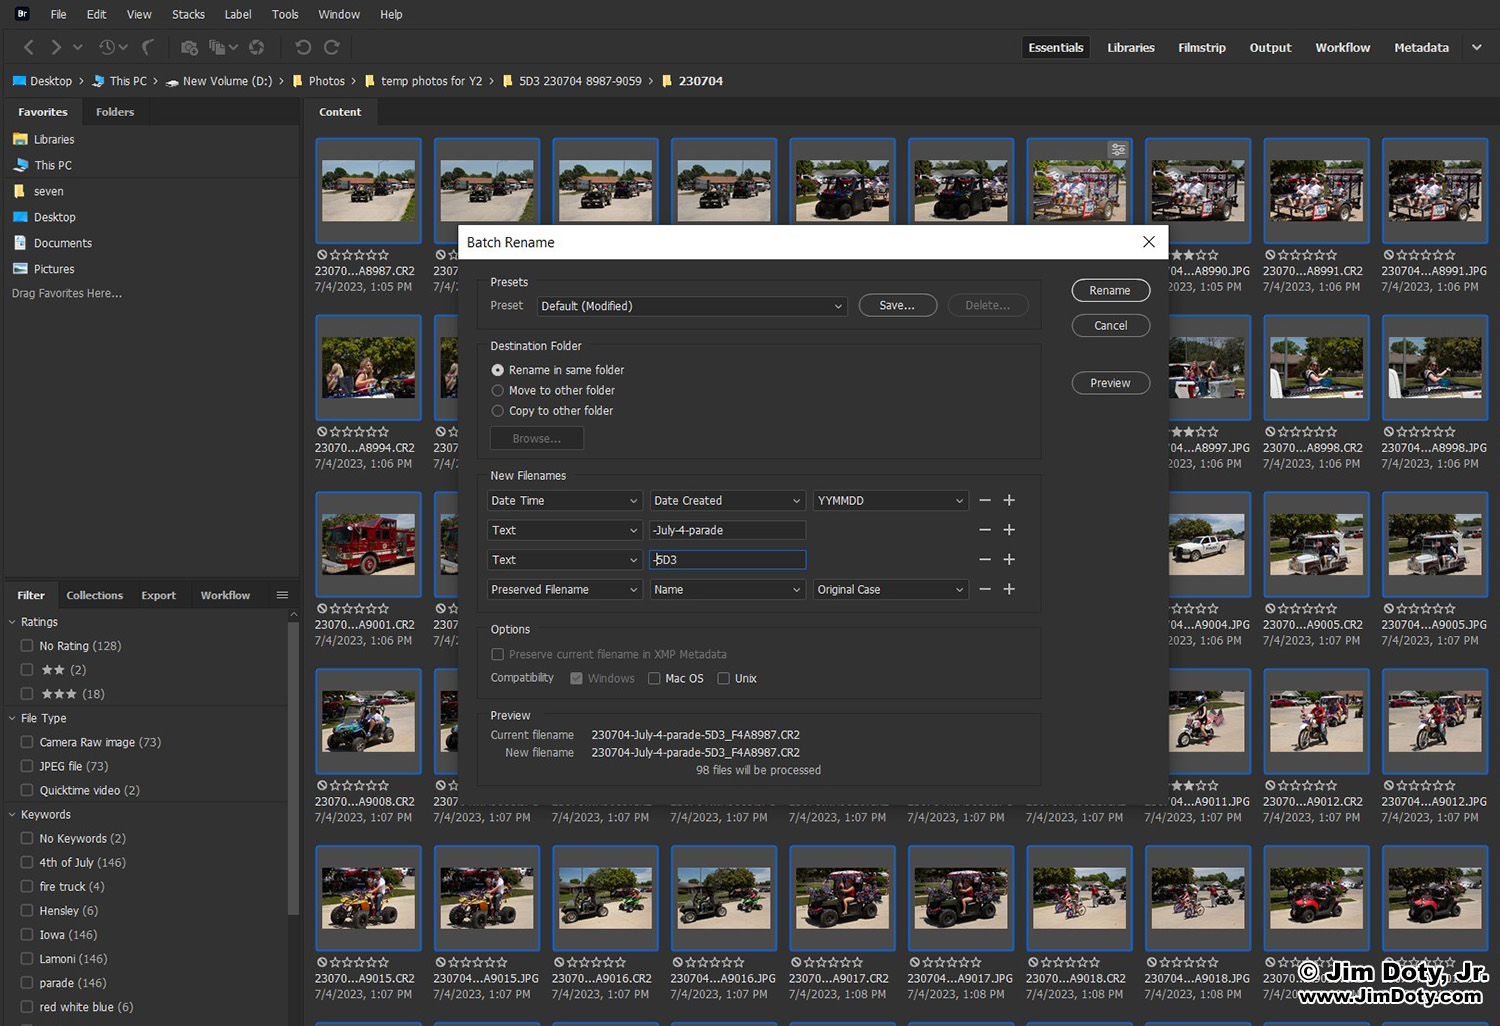Click the Preview button
Viewport: 1500px width, 1026px height.
tap(1110, 383)
